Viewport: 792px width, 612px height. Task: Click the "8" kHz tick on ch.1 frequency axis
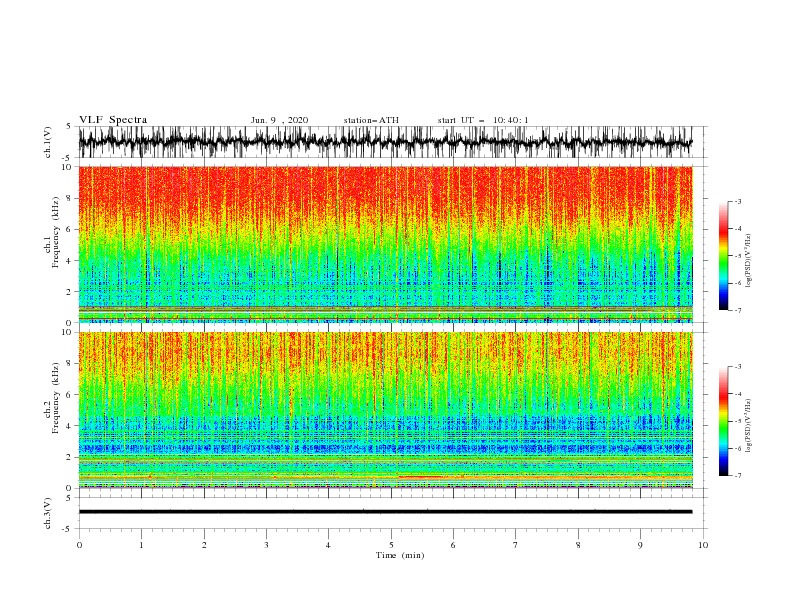click(69, 198)
